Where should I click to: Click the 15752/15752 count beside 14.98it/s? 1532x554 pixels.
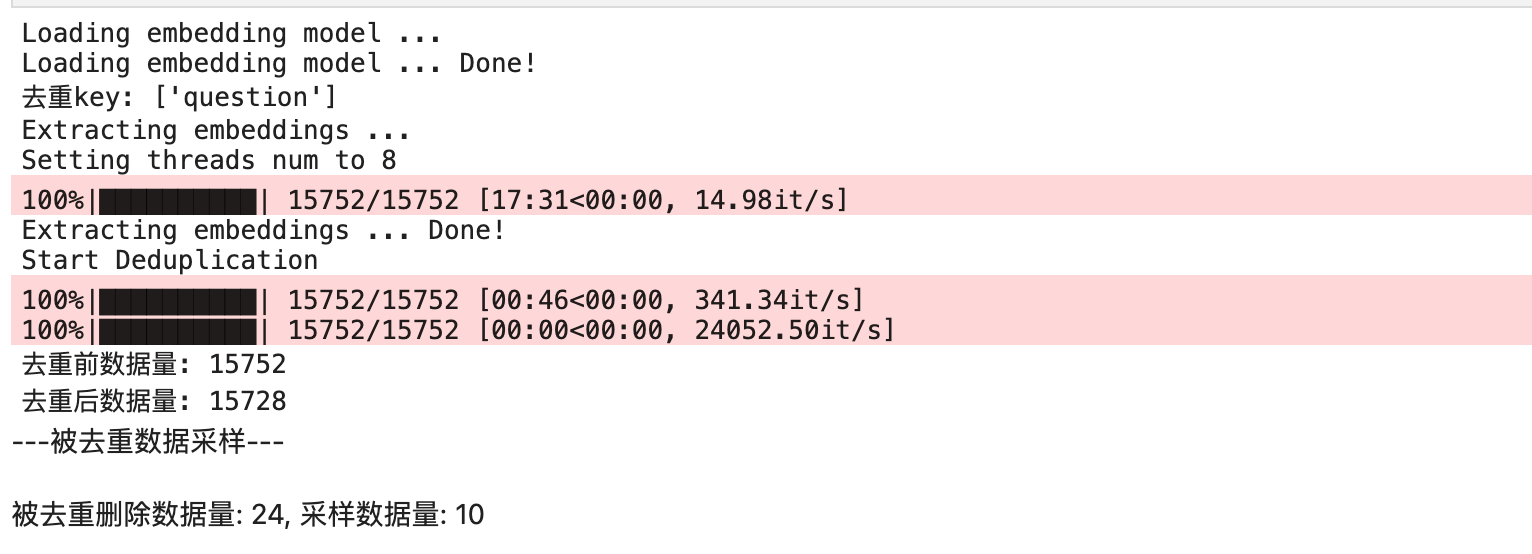click(x=373, y=200)
